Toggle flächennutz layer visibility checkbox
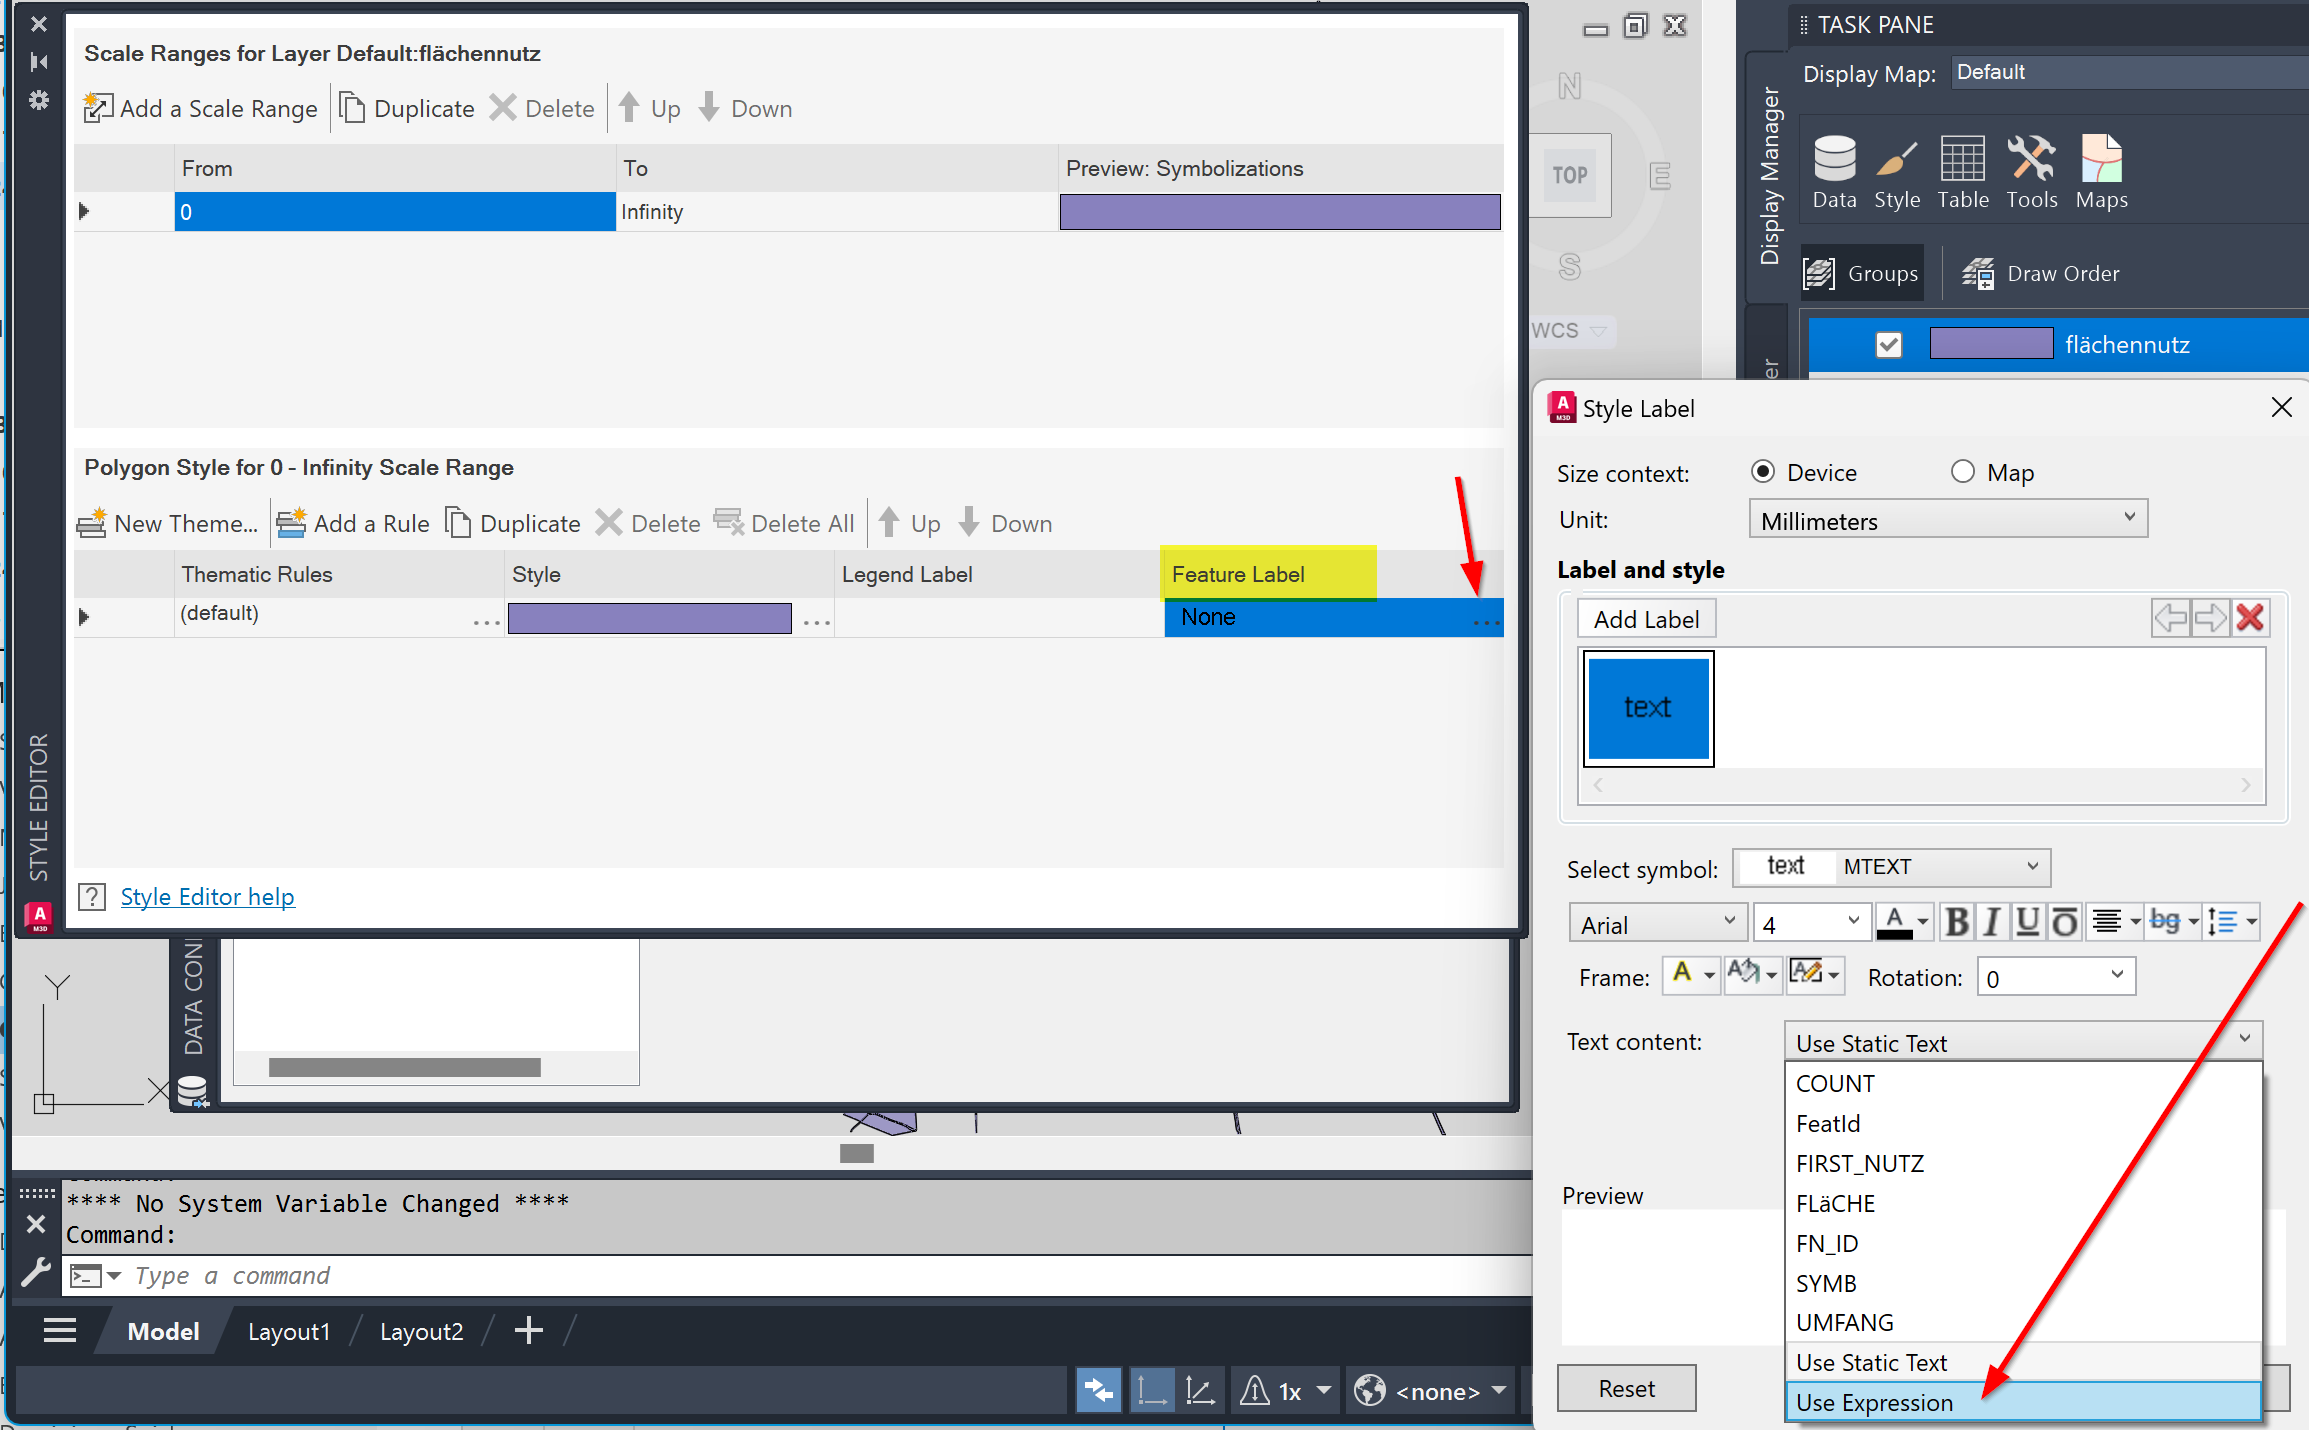This screenshot has height=1430, width=2309. tap(1888, 345)
